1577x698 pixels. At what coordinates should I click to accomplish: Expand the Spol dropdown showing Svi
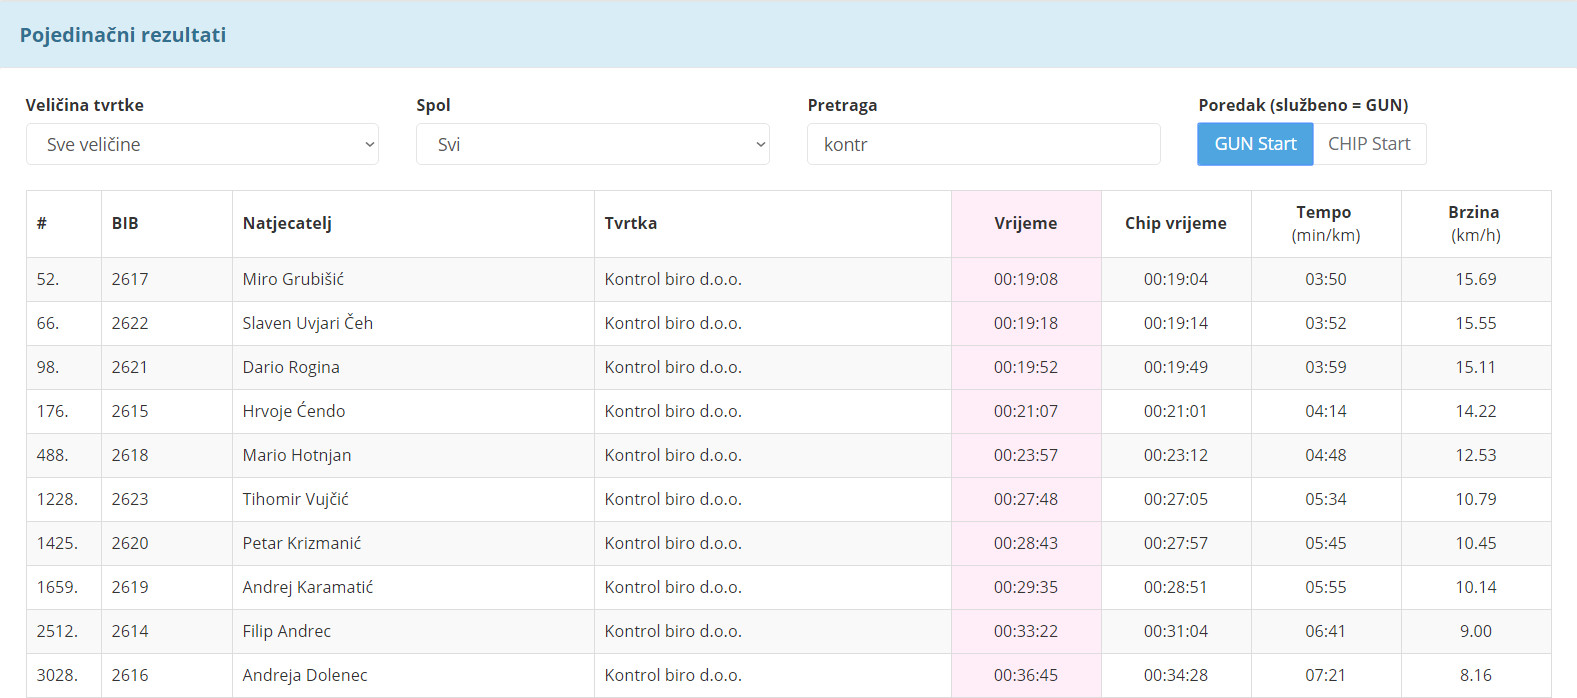[x=593, y=144]
